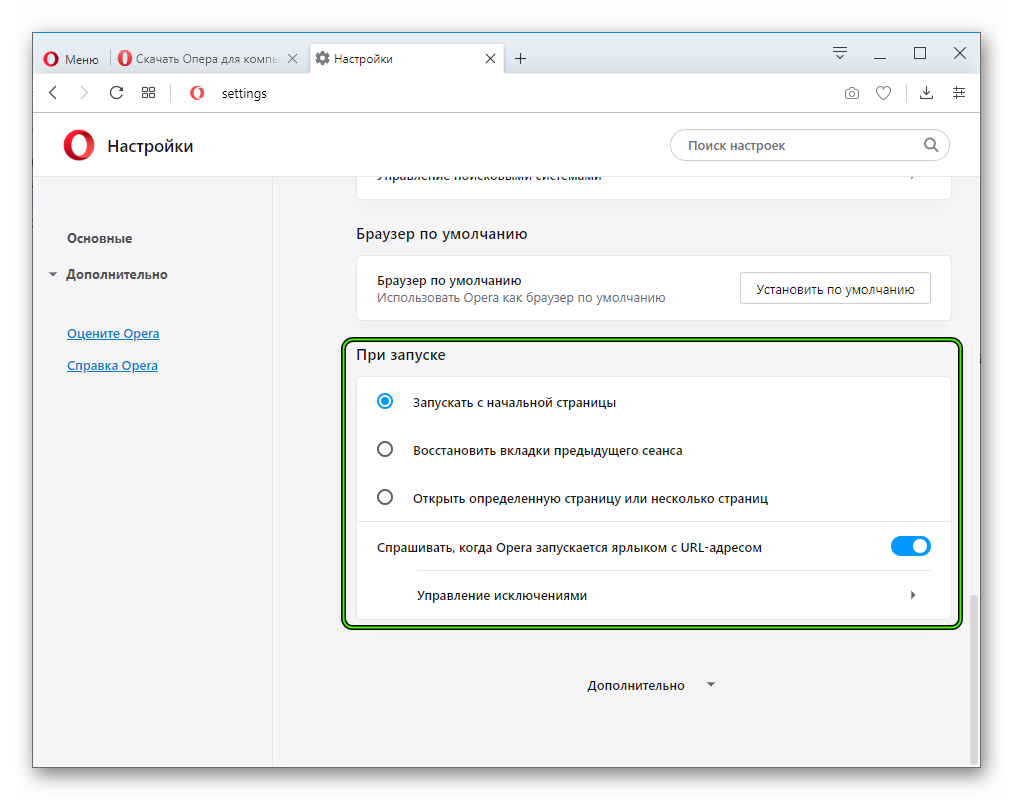Open Easy Setup sliders icon

959,93
